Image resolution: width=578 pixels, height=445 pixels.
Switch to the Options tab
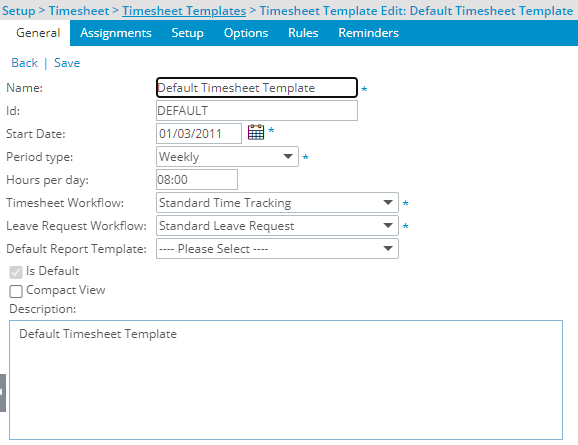(x=246, y=33)
